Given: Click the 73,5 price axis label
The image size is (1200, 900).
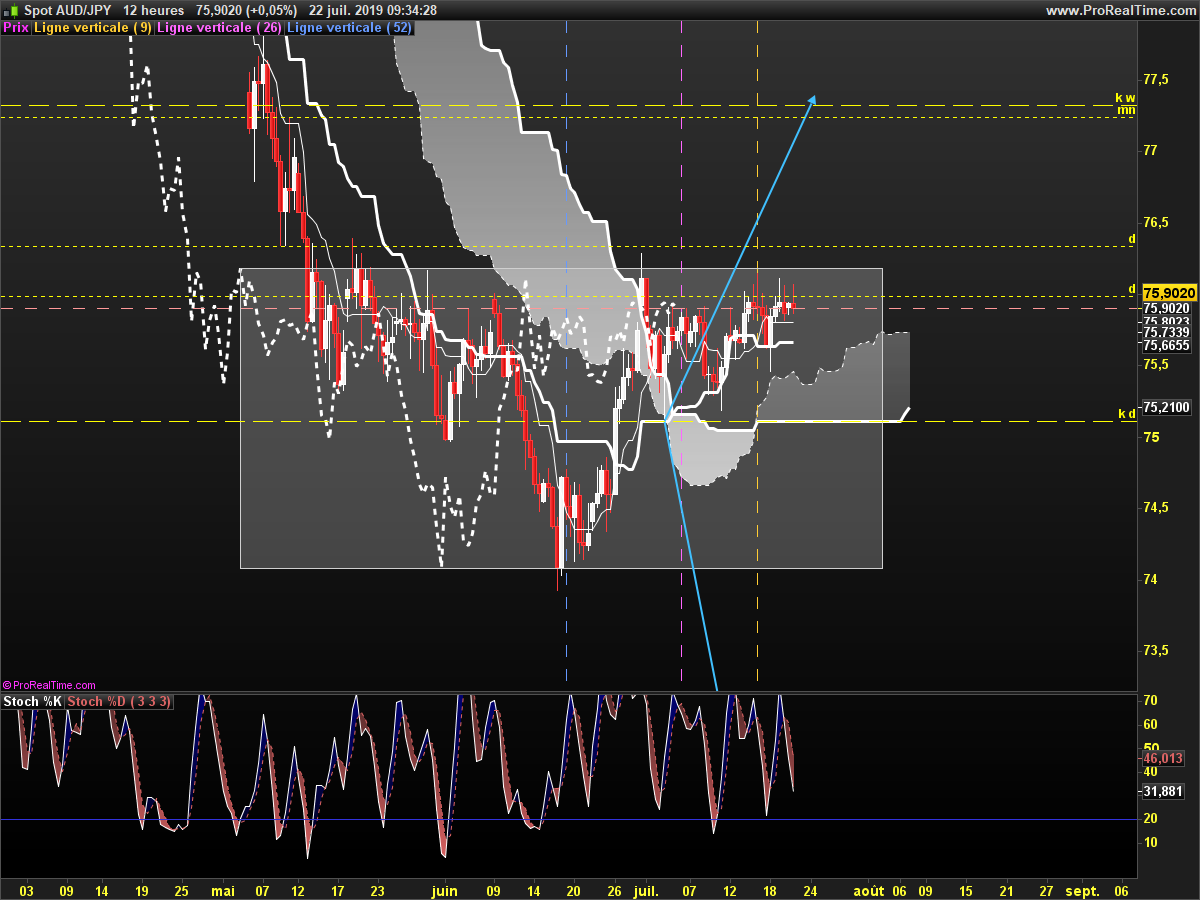Looking at the screenshot, I should point(1157,651).
